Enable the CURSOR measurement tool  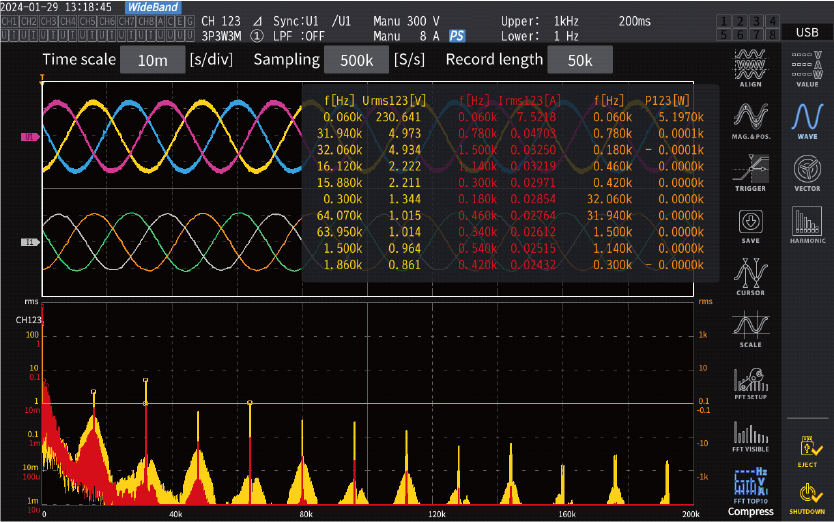pyautogui.click(x=750, y=277)
